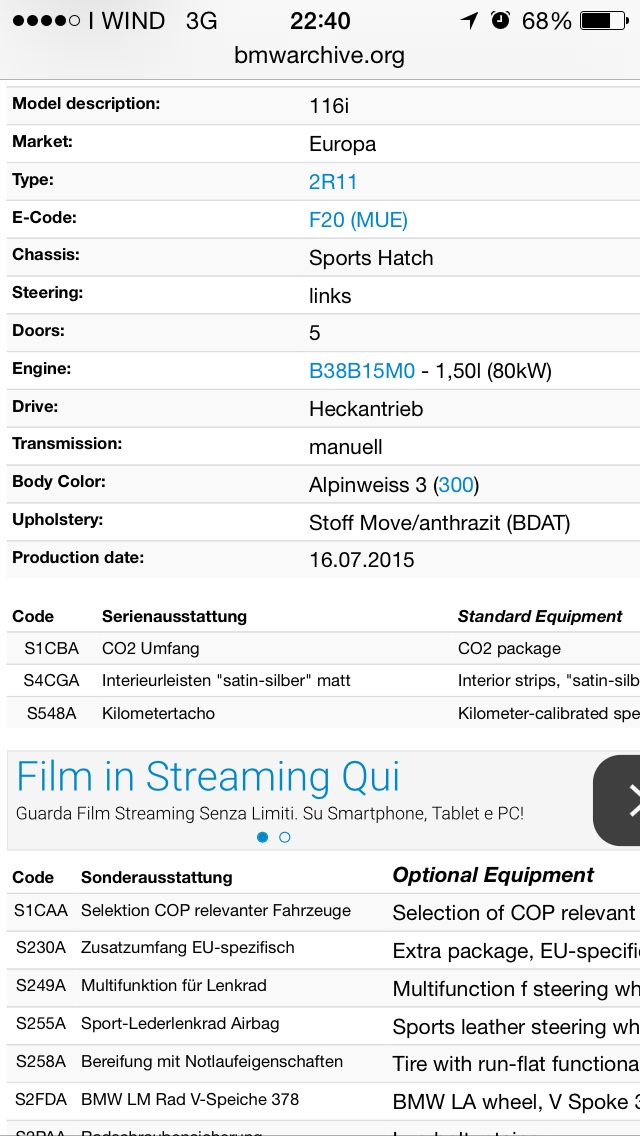Select the 116i model description value

point(330,106)
